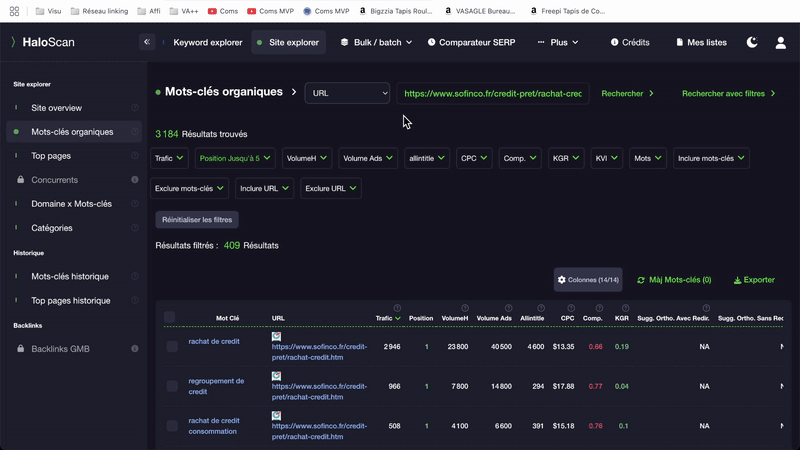Expand the VolumeH filter

click(307, 158)
